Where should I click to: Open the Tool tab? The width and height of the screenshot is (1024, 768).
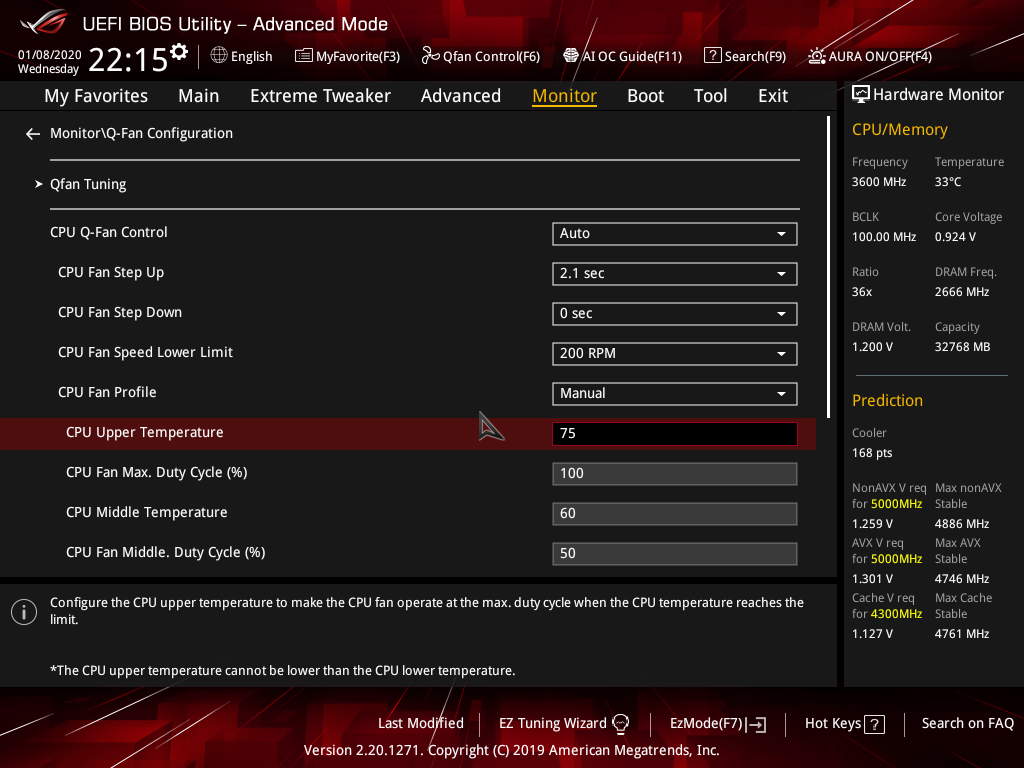(x=710, y=96)
